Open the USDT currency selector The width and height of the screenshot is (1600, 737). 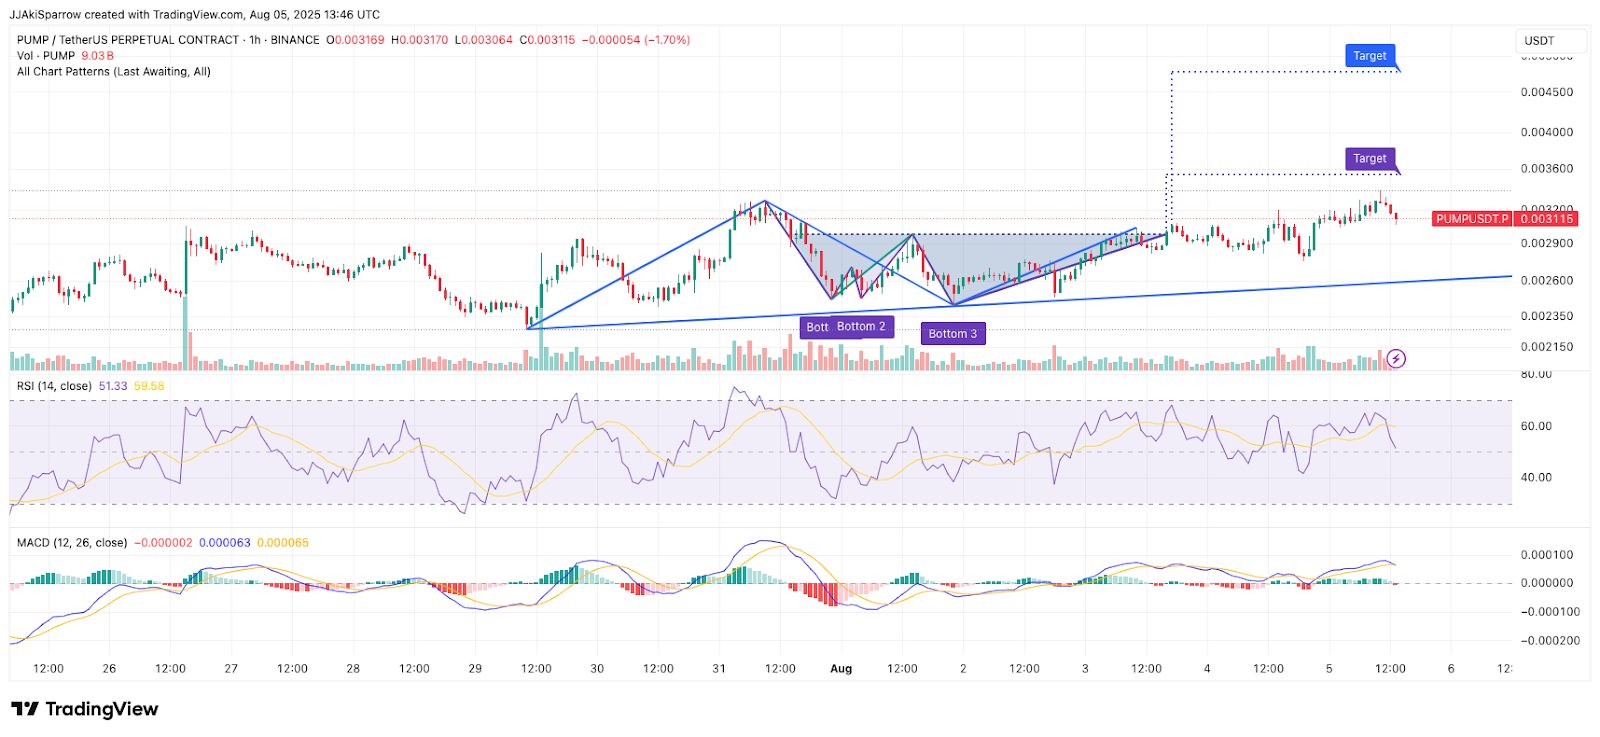pyautogui.click(x=1549, y=41)
